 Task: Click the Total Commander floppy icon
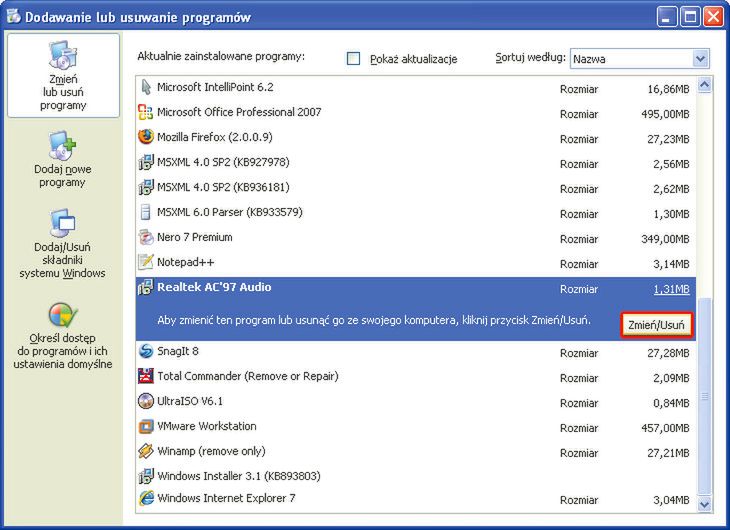point(146,376)
